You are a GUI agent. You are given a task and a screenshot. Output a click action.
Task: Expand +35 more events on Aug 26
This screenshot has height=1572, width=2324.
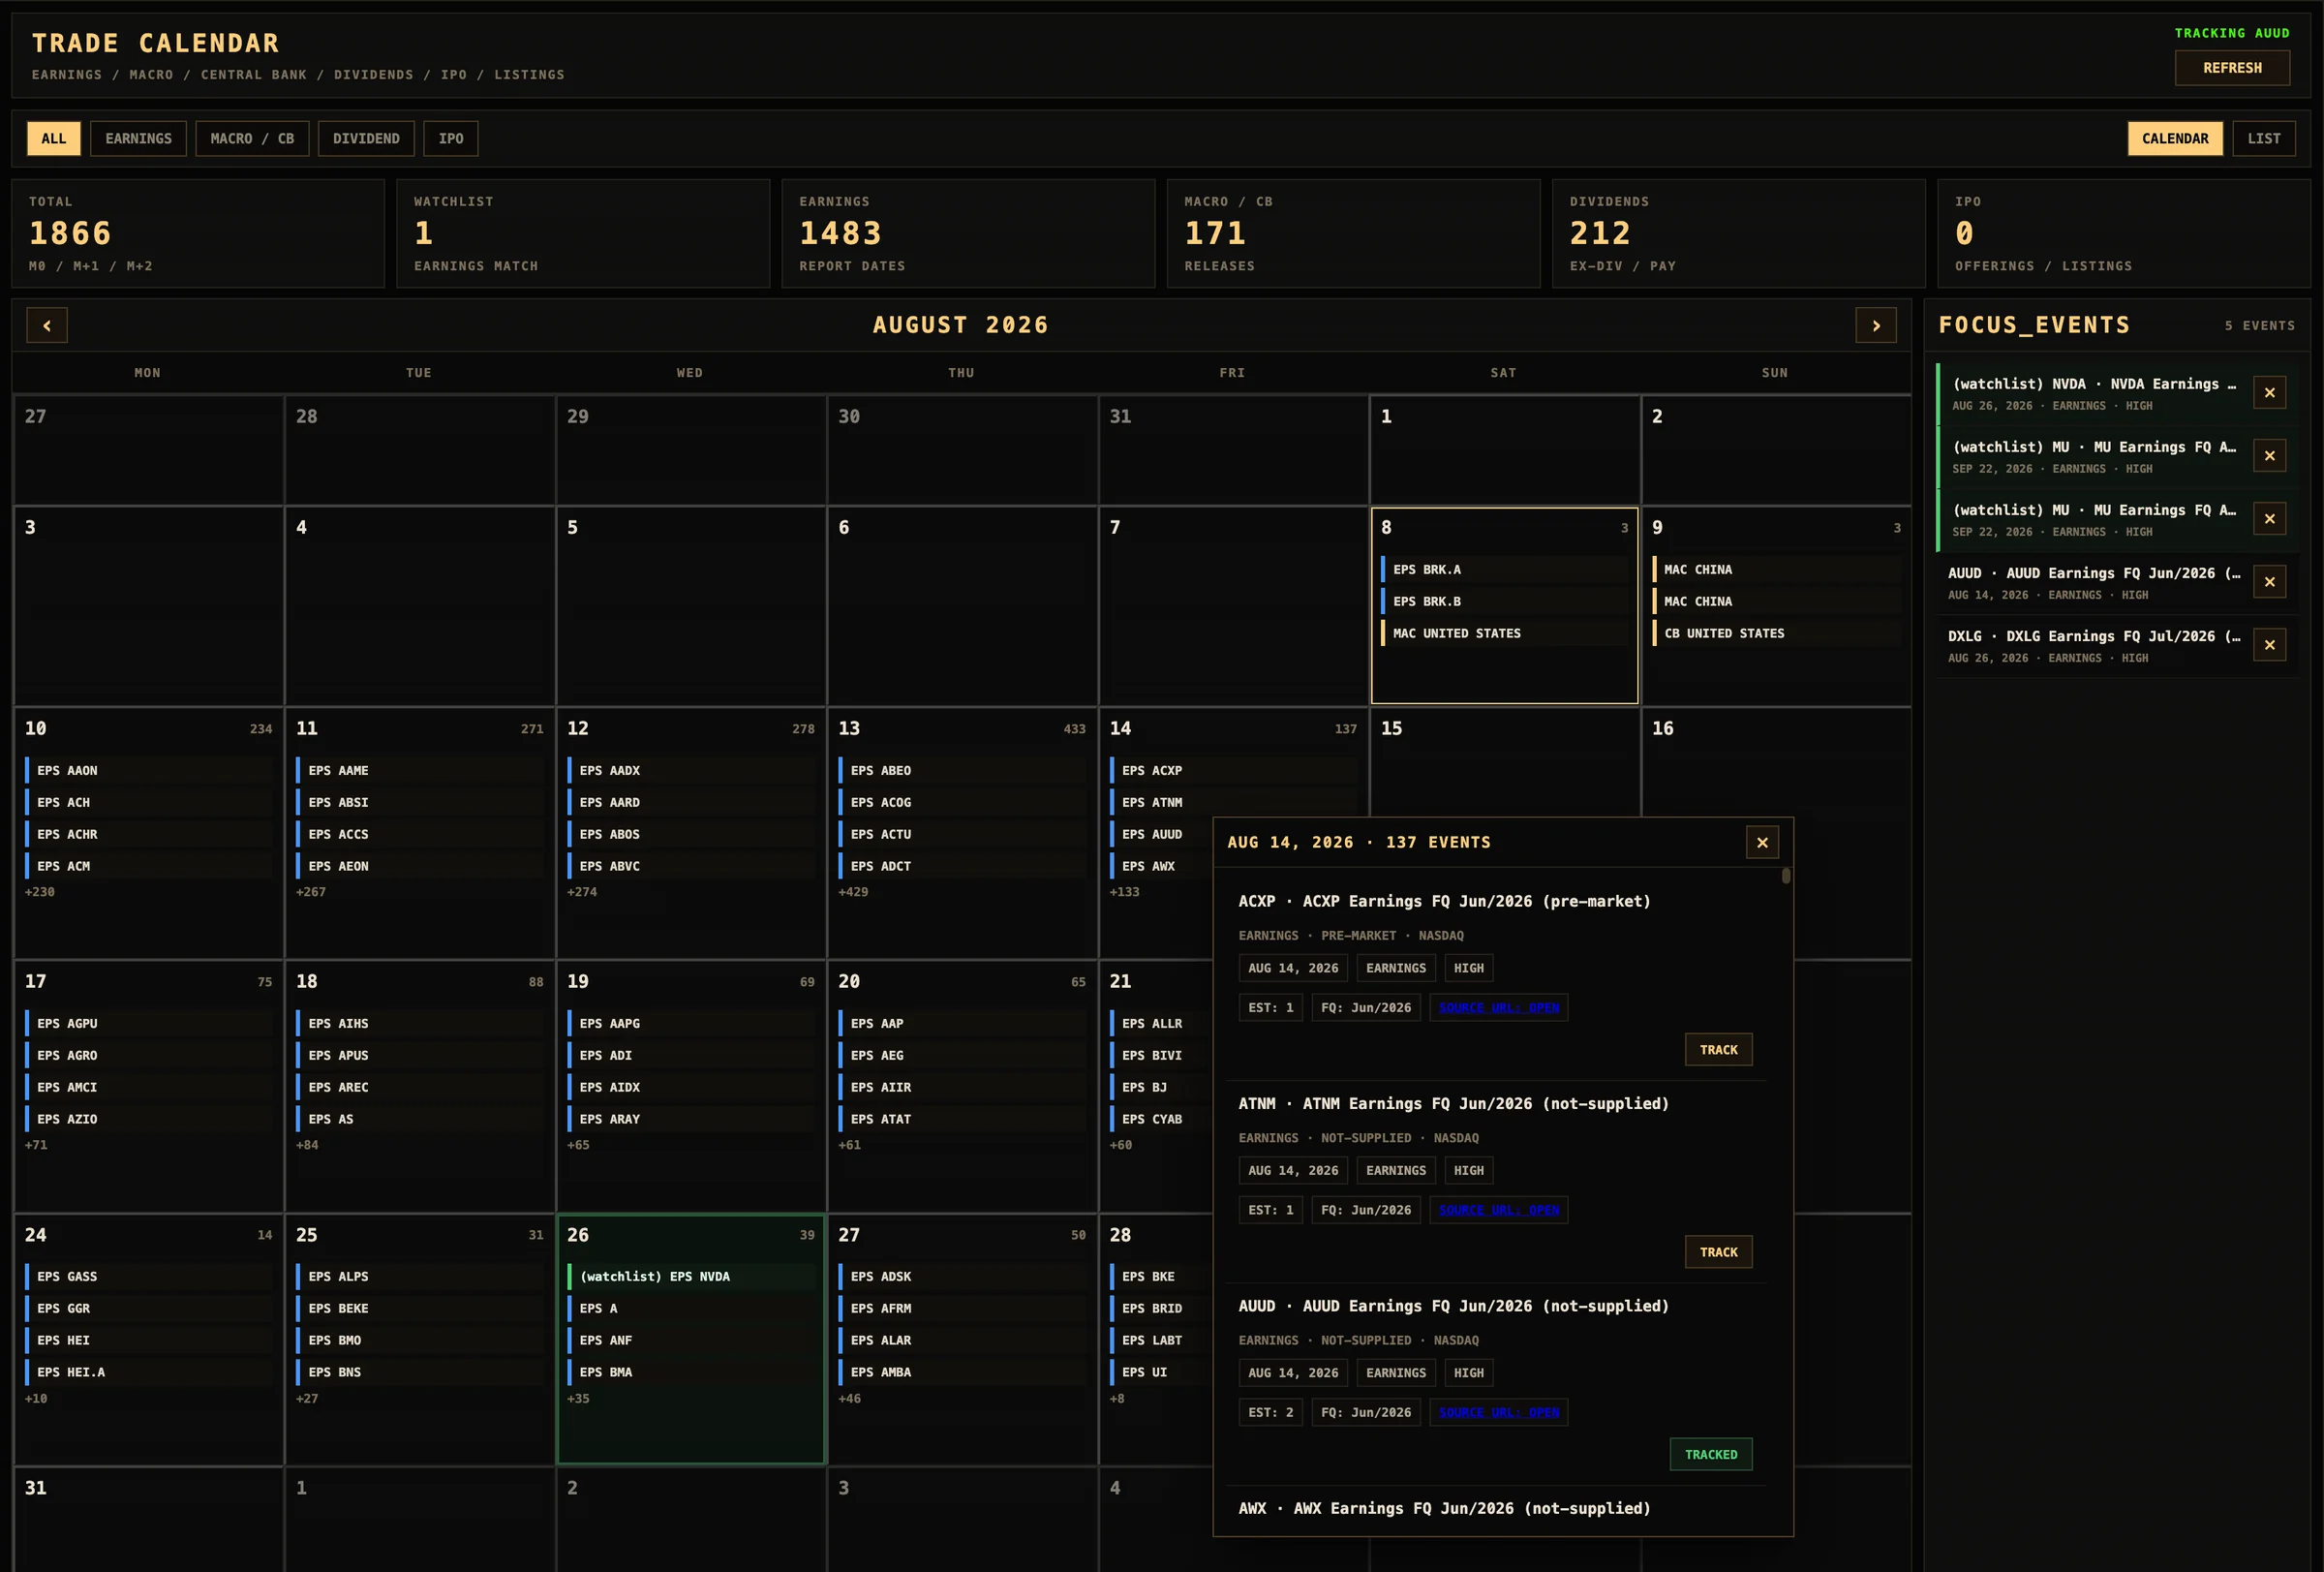point(578,1399)
